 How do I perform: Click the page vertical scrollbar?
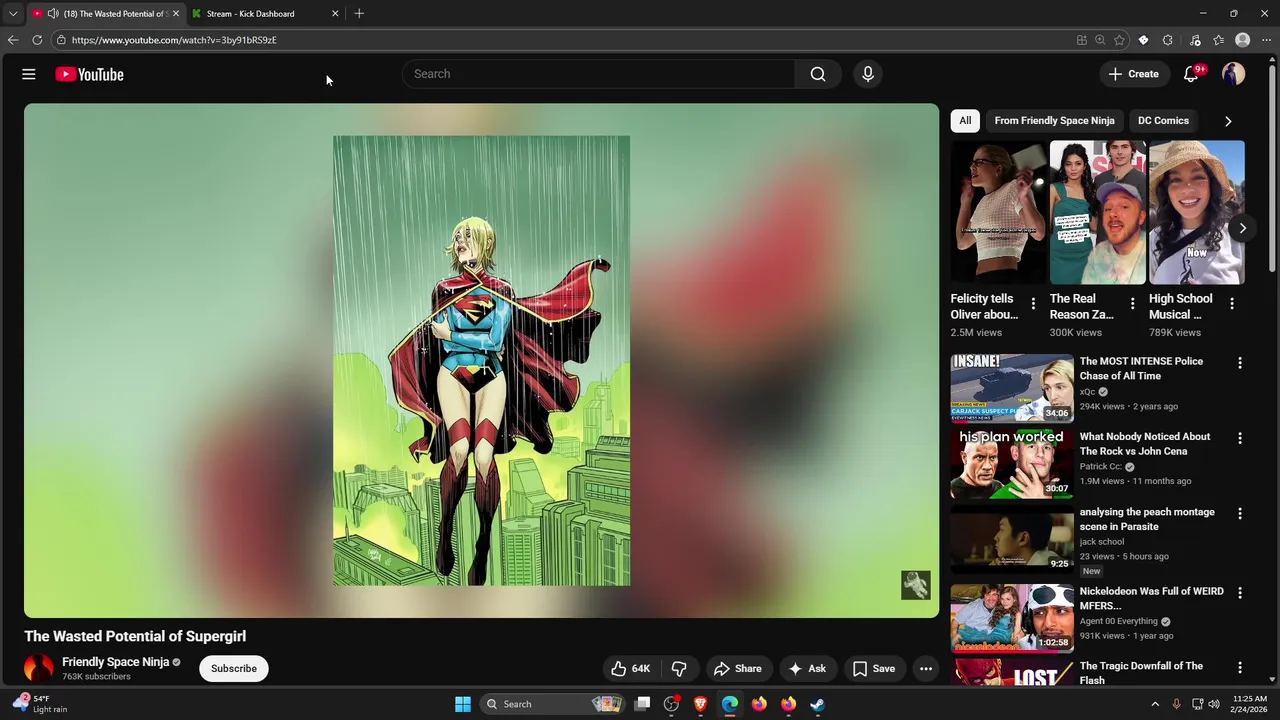click(1272, 170)
